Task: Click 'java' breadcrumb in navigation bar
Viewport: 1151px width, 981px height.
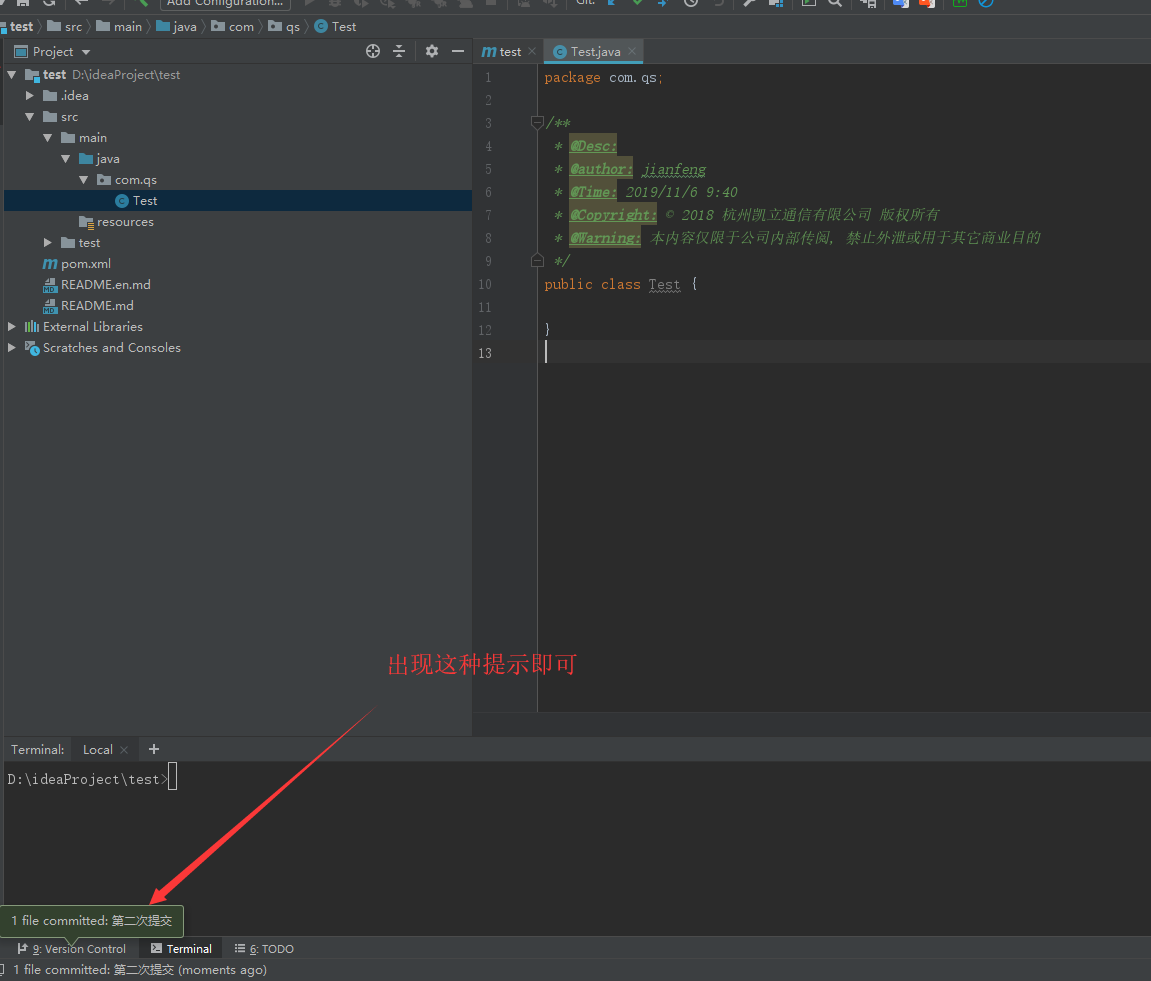Action: 176,26
